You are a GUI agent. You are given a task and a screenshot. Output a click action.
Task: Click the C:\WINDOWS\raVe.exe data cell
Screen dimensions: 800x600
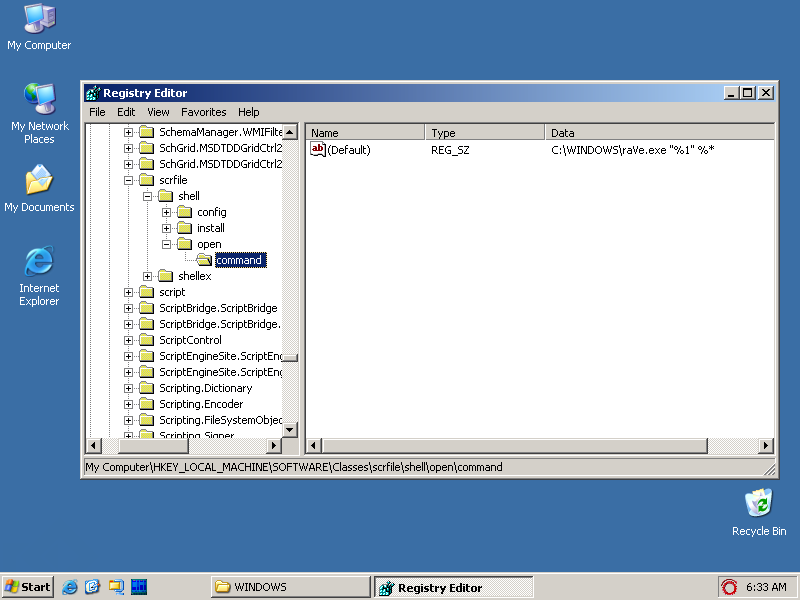pyautogui.click(x=633, y=150)
